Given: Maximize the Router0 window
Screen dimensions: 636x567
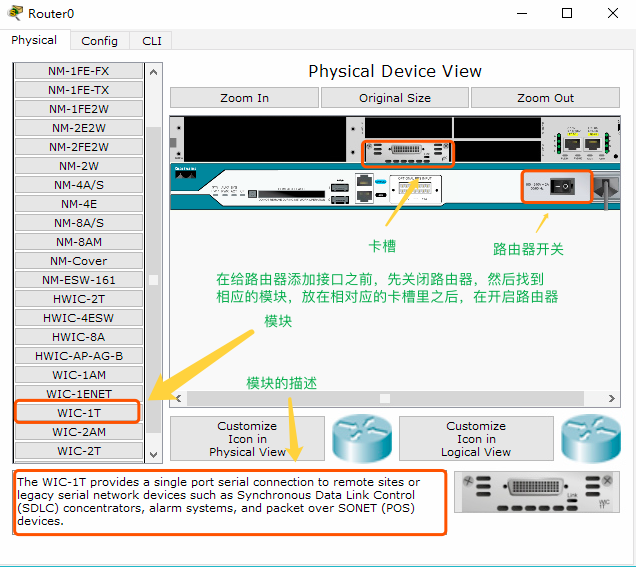Looking at the screenshot, I should pyautogui.click(x=567, y=13).
